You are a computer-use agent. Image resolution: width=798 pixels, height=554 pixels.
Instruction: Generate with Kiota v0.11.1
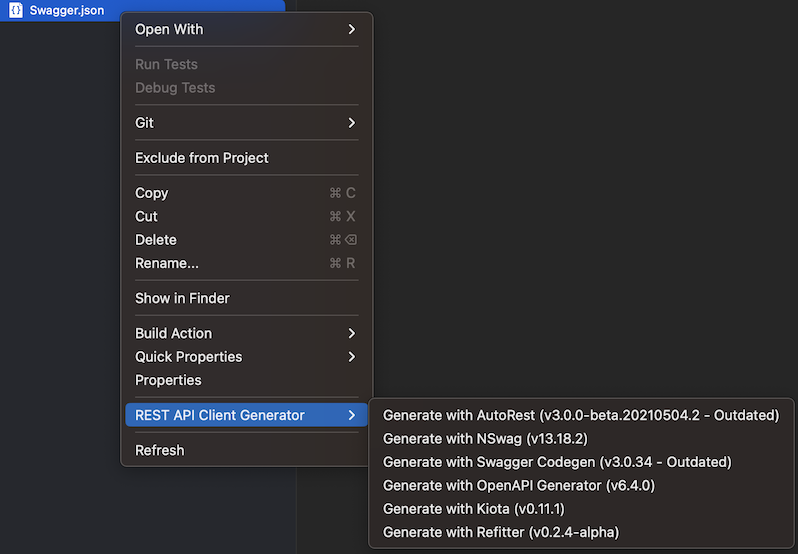(581, 509)
